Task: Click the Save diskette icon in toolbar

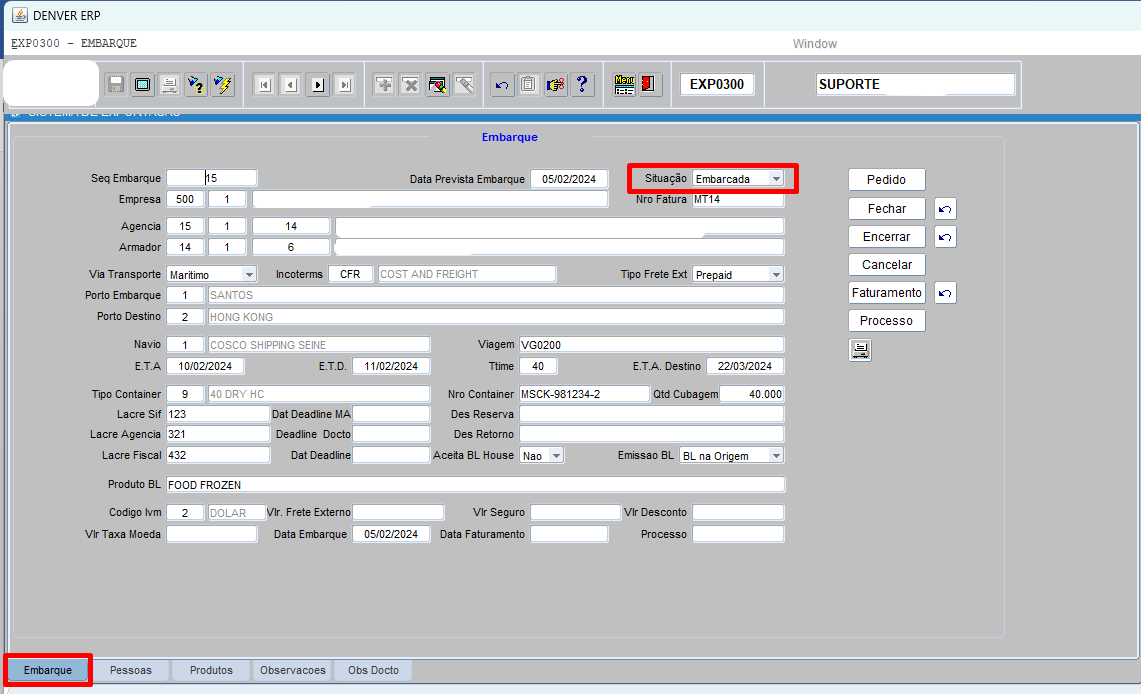Action: [x=116, y=85]
